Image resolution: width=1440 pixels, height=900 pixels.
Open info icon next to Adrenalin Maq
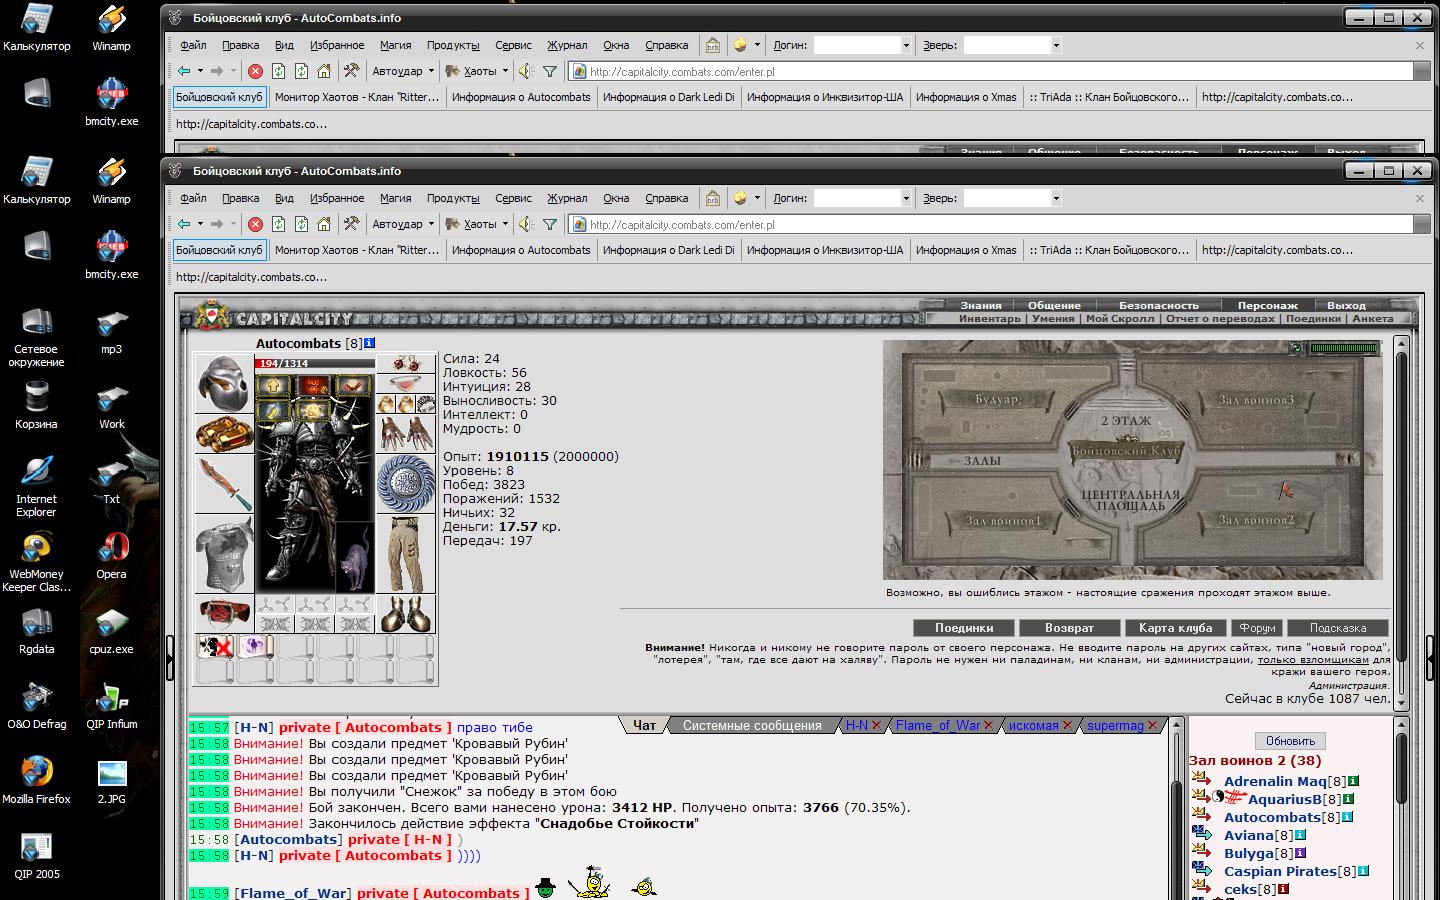pyautogui.click(x=1353, y=781)
